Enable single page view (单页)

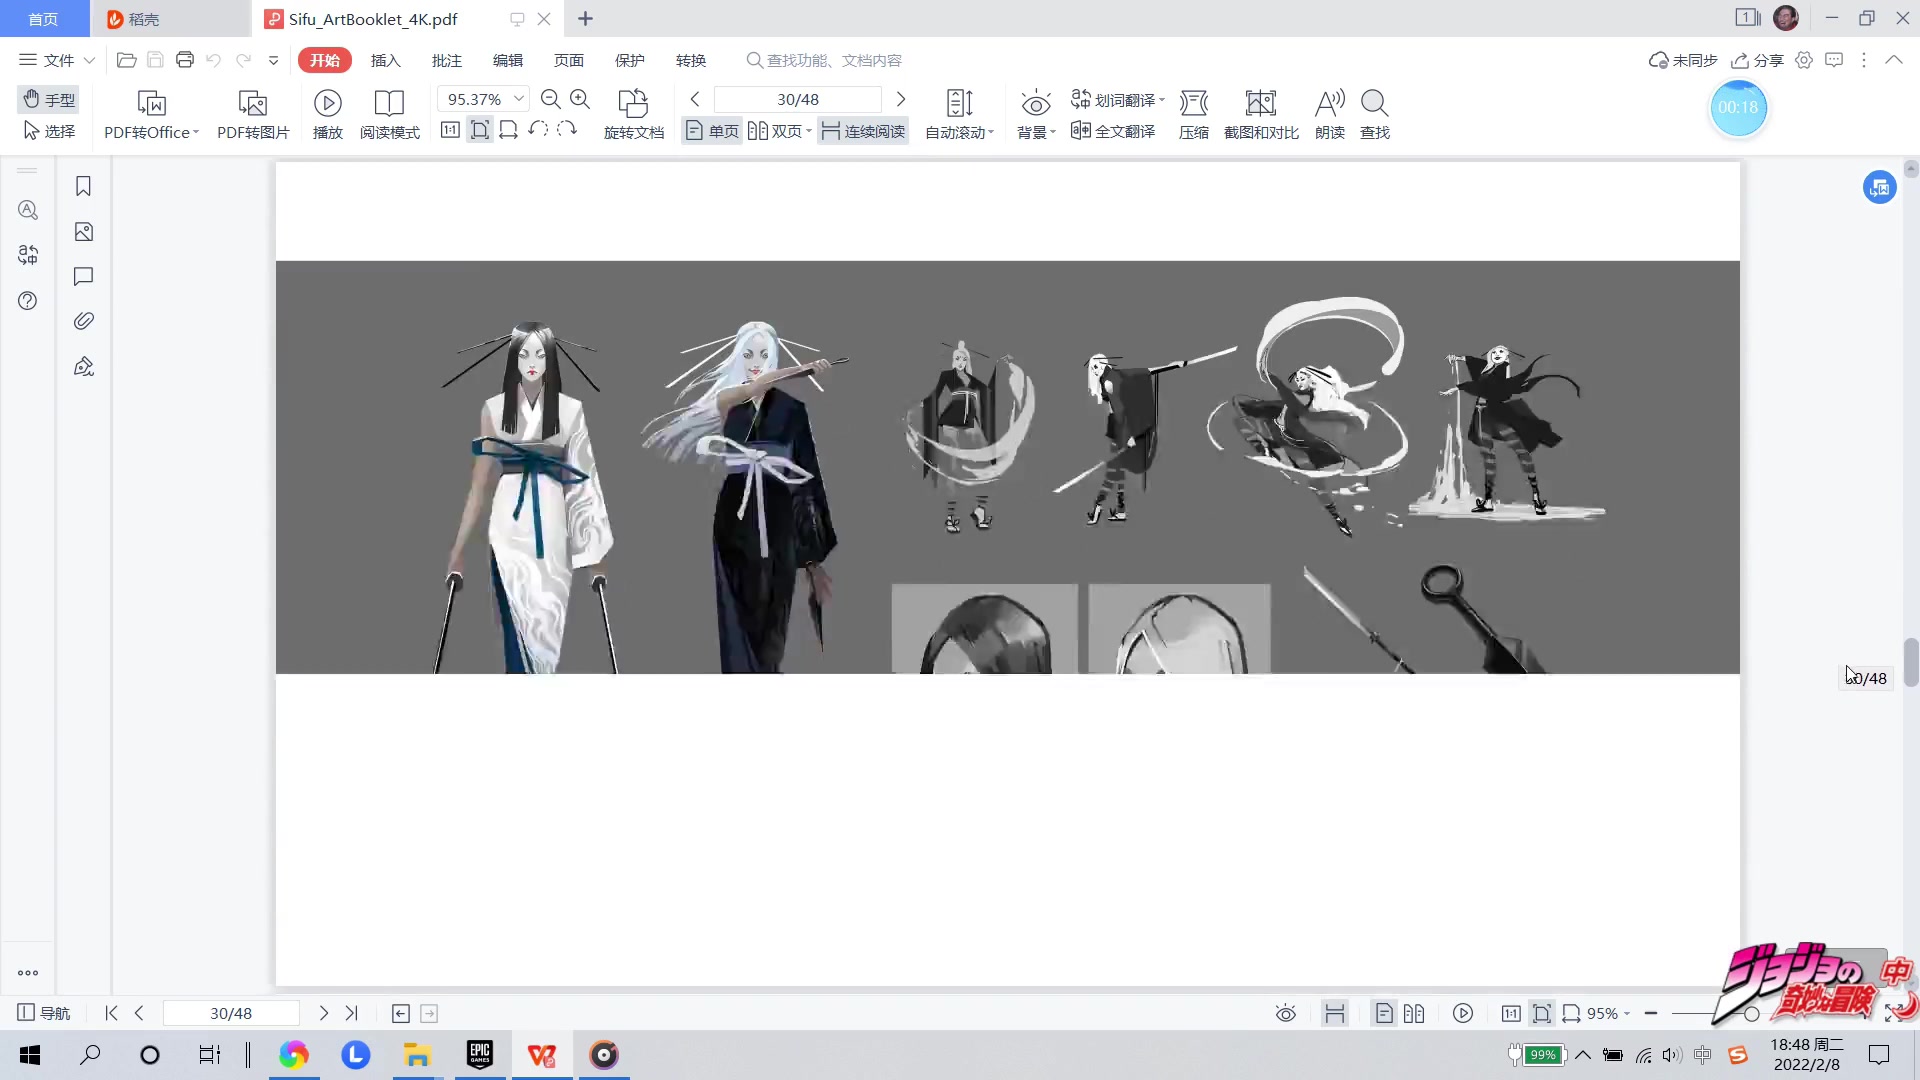pos(712,131)
